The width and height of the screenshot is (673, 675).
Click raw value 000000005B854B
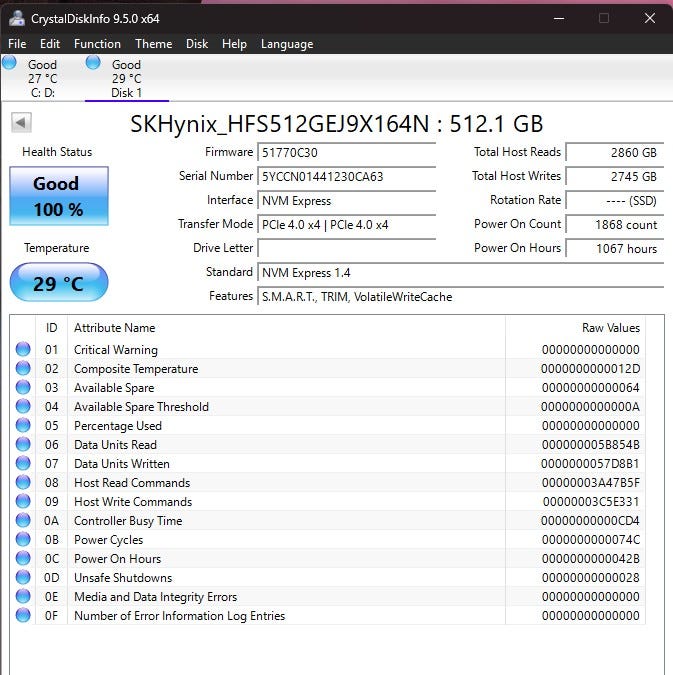tap(590, 445)
